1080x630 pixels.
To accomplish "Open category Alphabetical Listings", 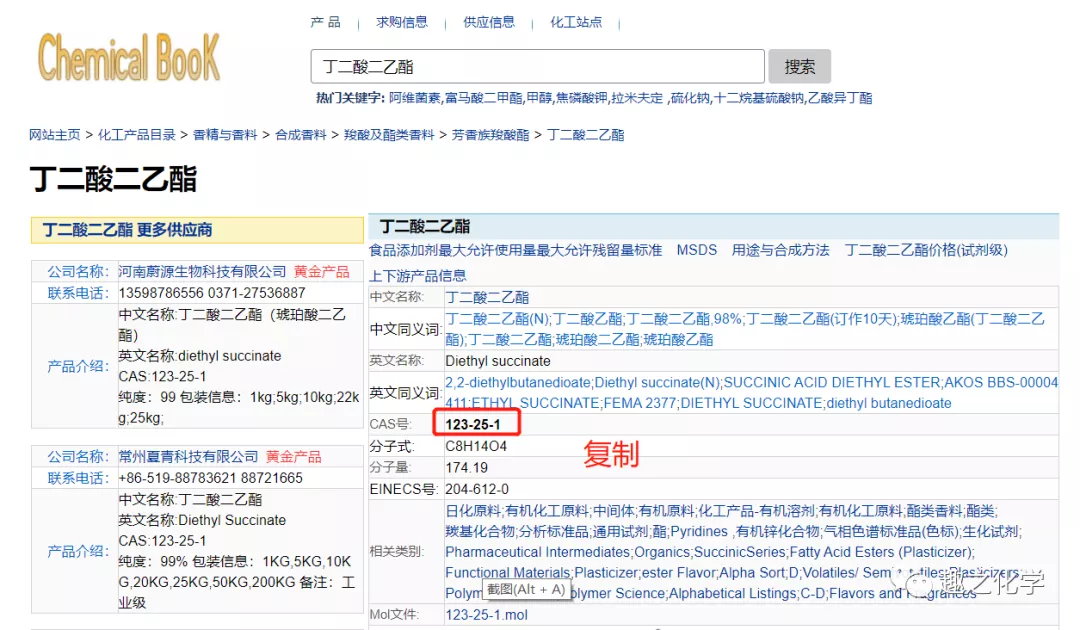I will 732,594.
